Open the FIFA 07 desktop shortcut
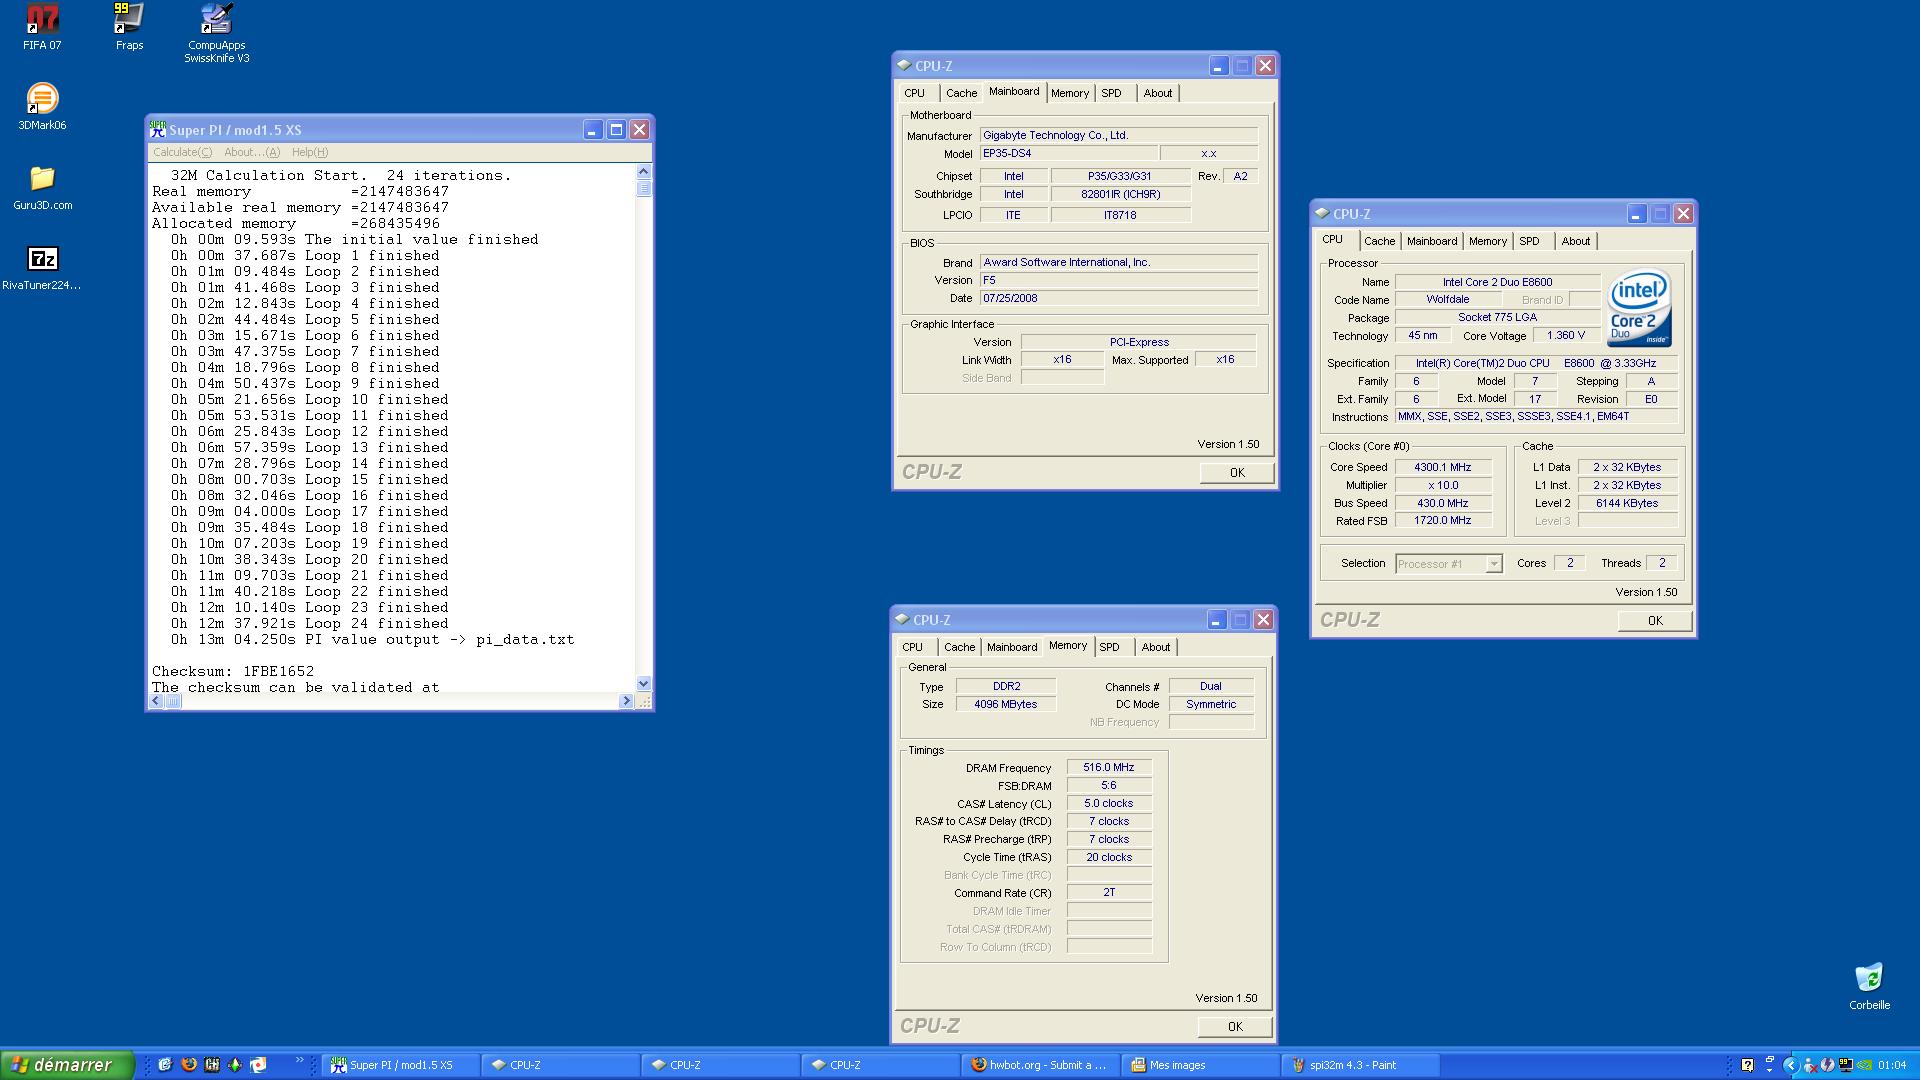Viewport: 1920px width, 1080px height. [42, 27]
